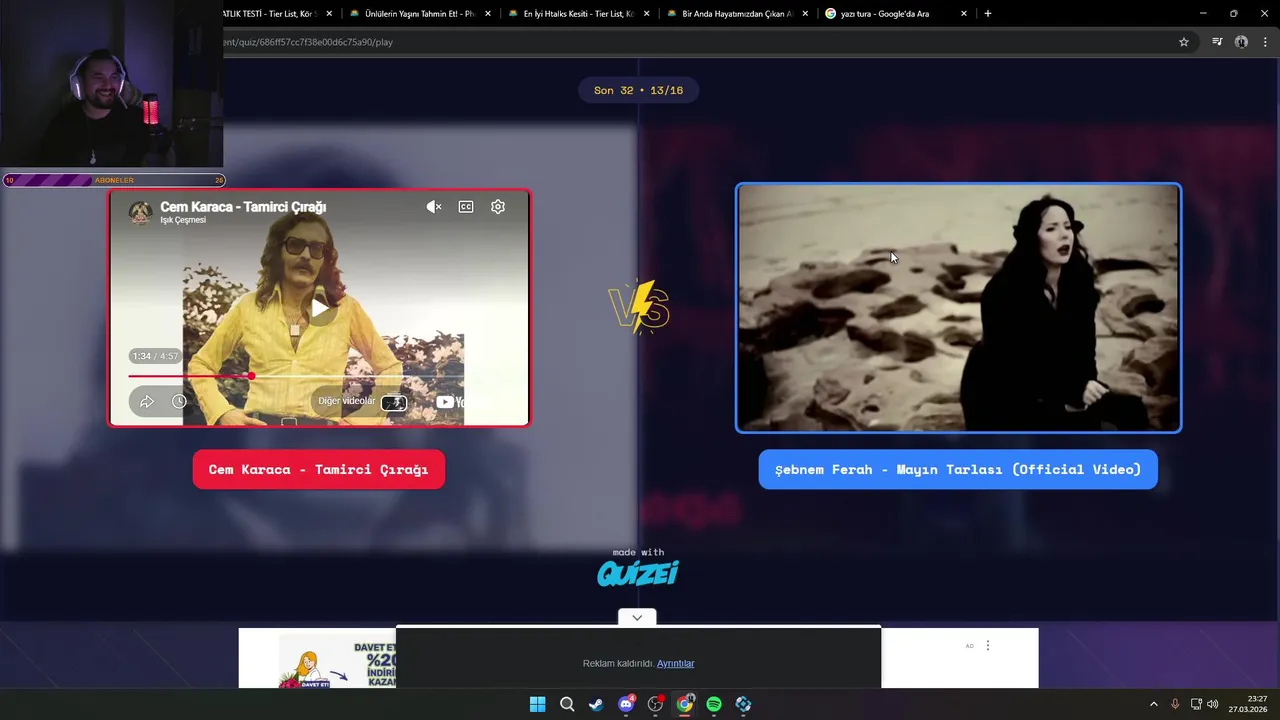Click the microphone tray icon
The image size is (1280, 720).
pyautogui.click(x=1175, y=704)
